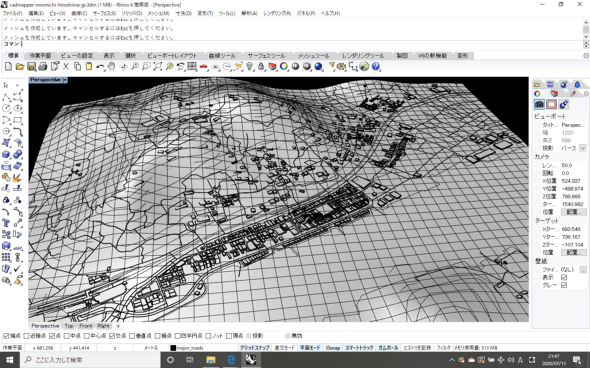Click the black major_roads layer color swatch

[x=173, y=348]
